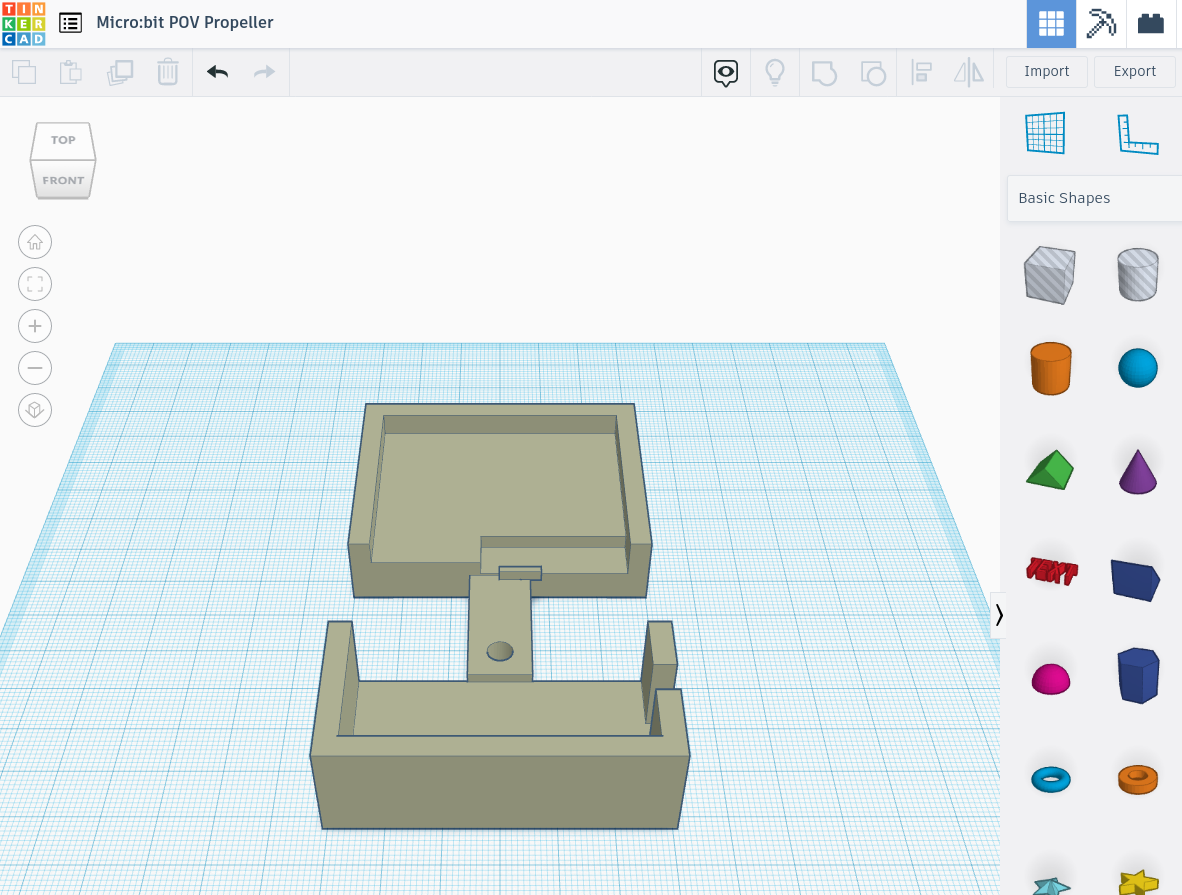Switch to 3D design grid view
1182x895 pixels.
point(1051,23)
